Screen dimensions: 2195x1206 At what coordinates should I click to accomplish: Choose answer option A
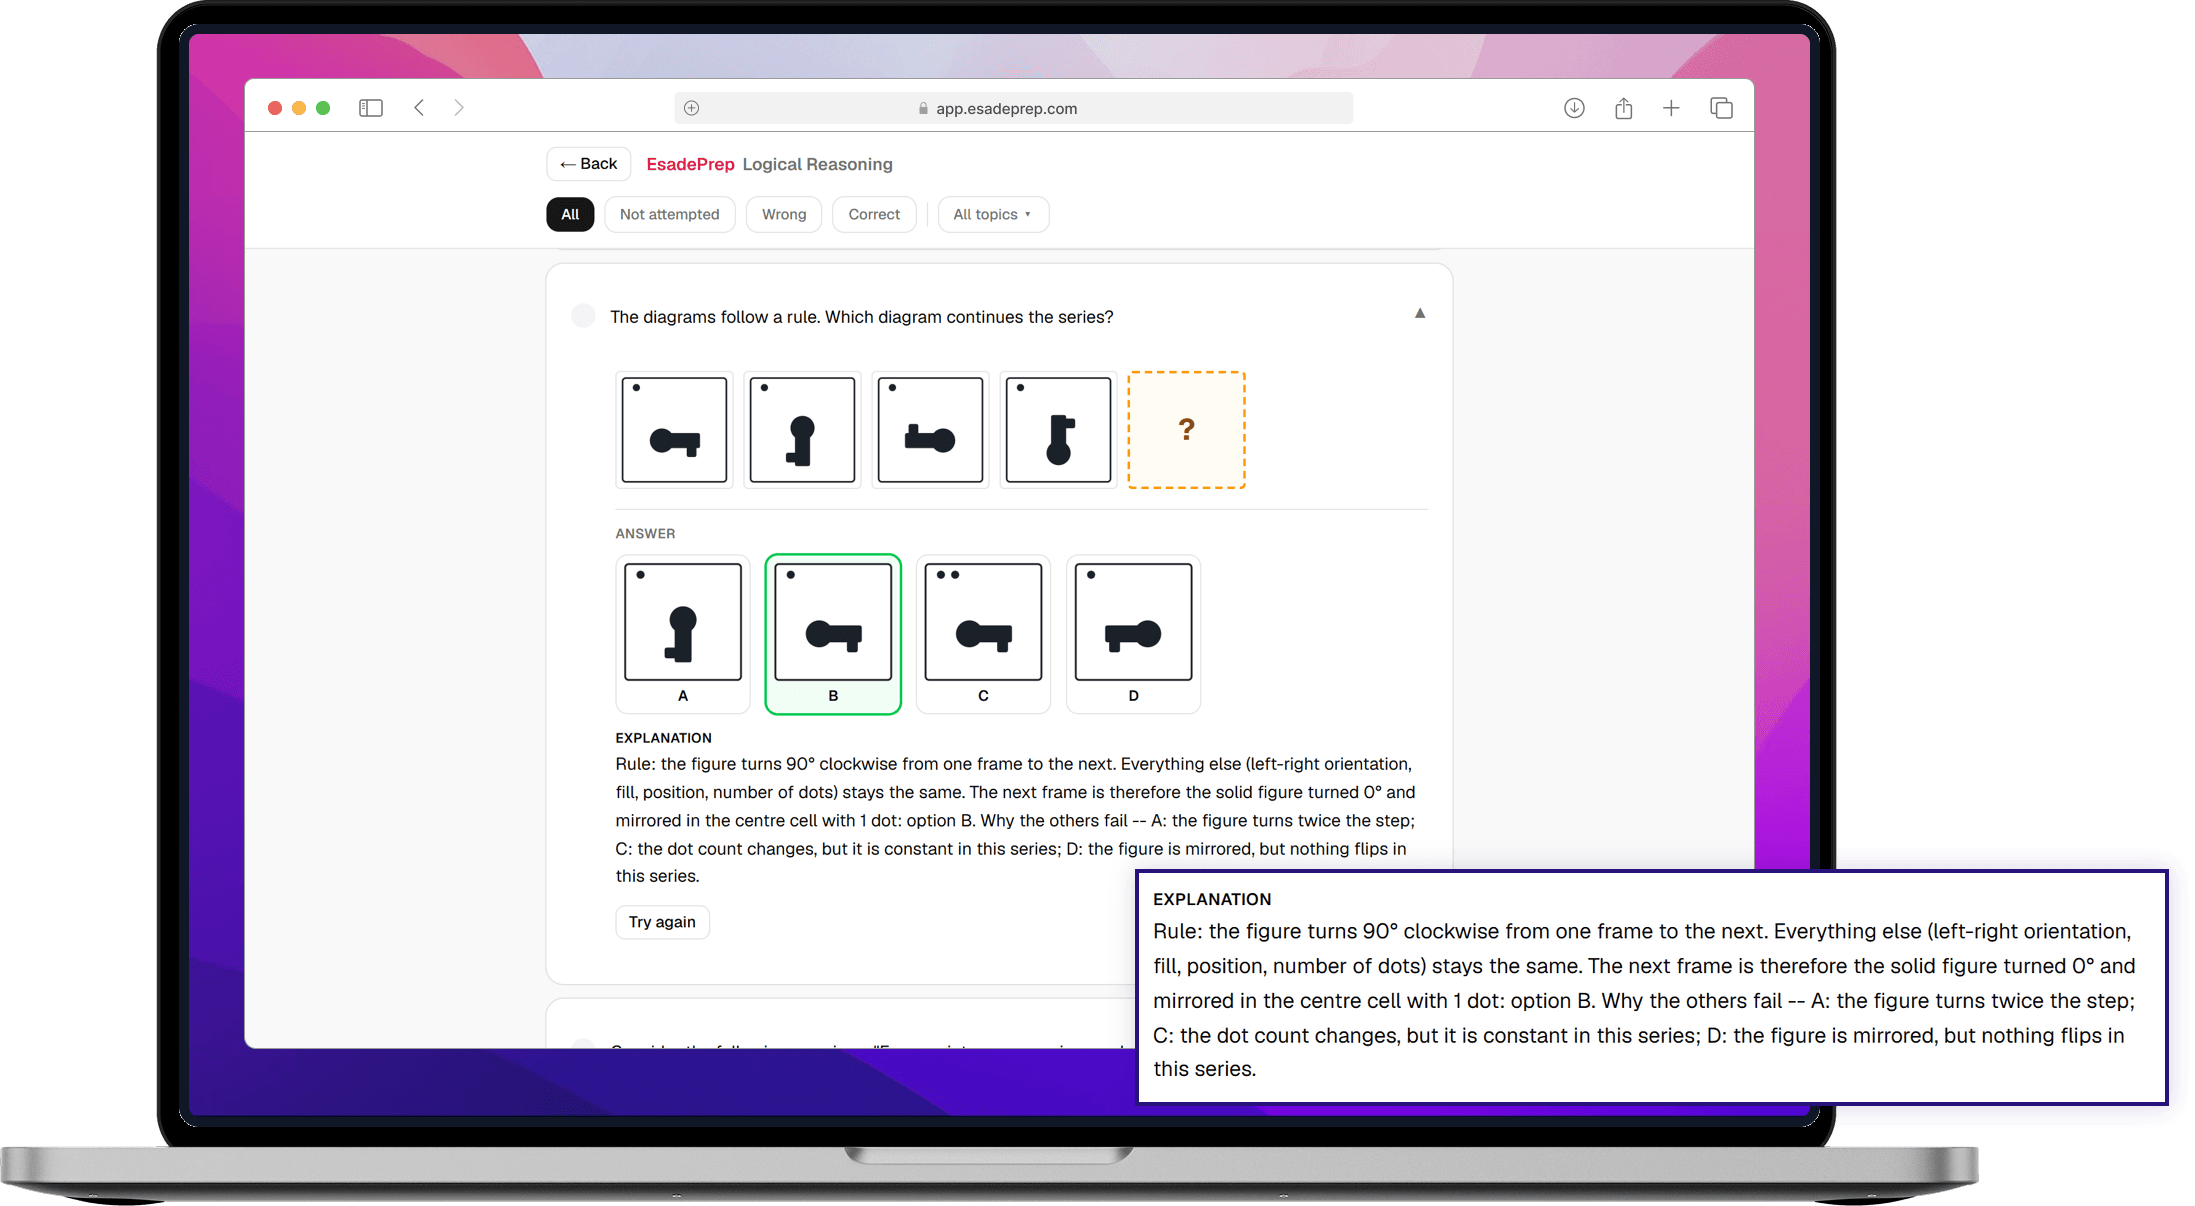(x=683, y=634)
